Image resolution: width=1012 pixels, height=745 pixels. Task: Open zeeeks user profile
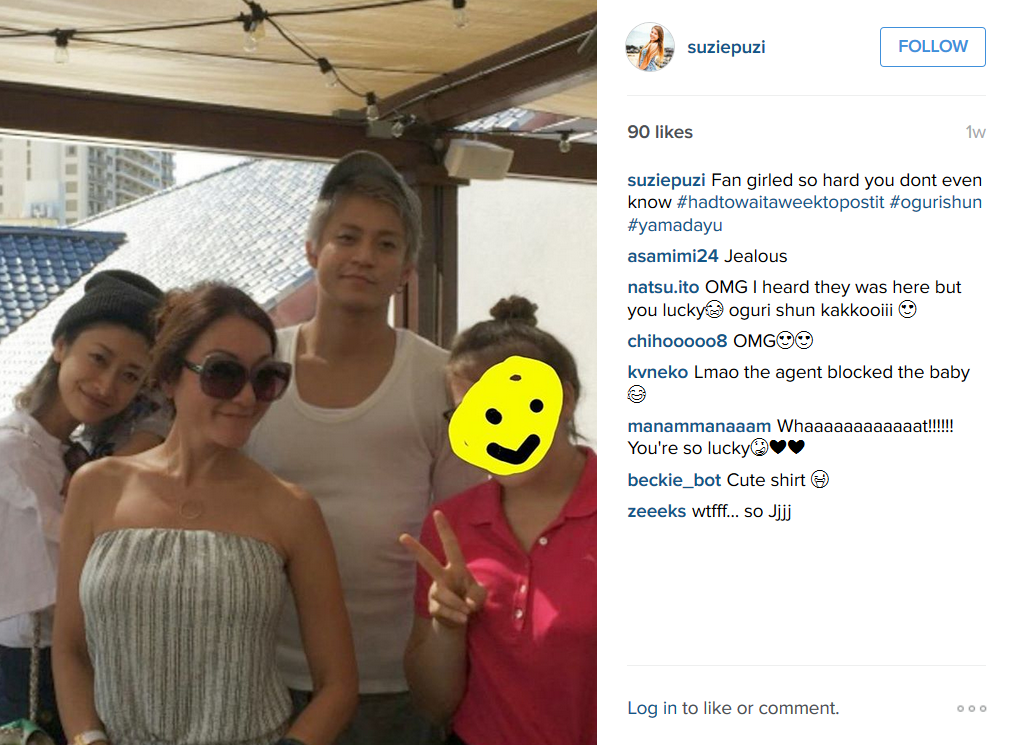click(x=656, y=511)
